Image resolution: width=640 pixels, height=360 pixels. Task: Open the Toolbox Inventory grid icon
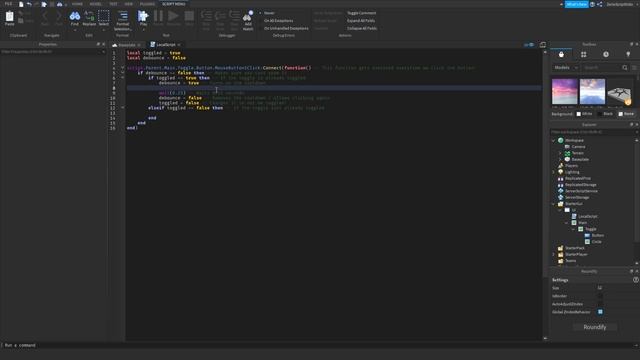pyautogui.click(x=584, y=54)
